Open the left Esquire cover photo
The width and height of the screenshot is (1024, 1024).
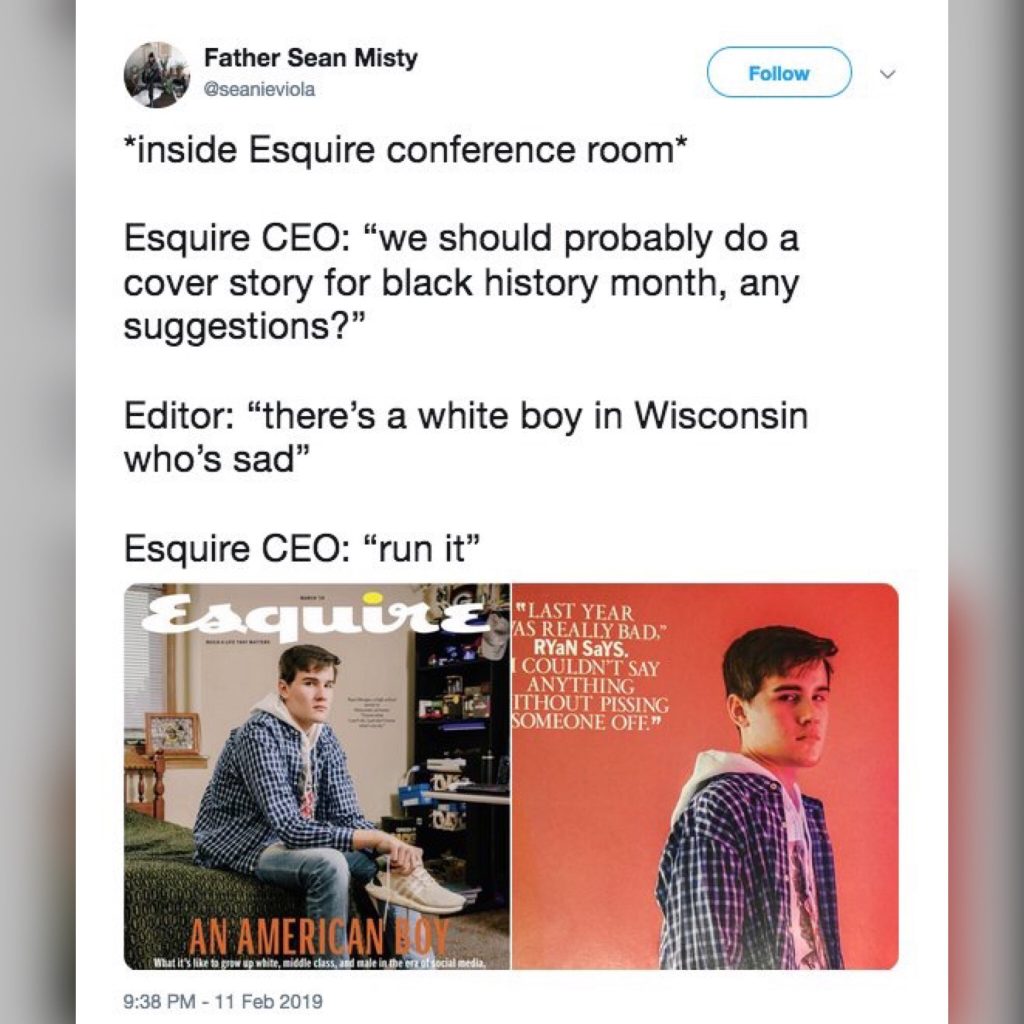tap(317, 776)
